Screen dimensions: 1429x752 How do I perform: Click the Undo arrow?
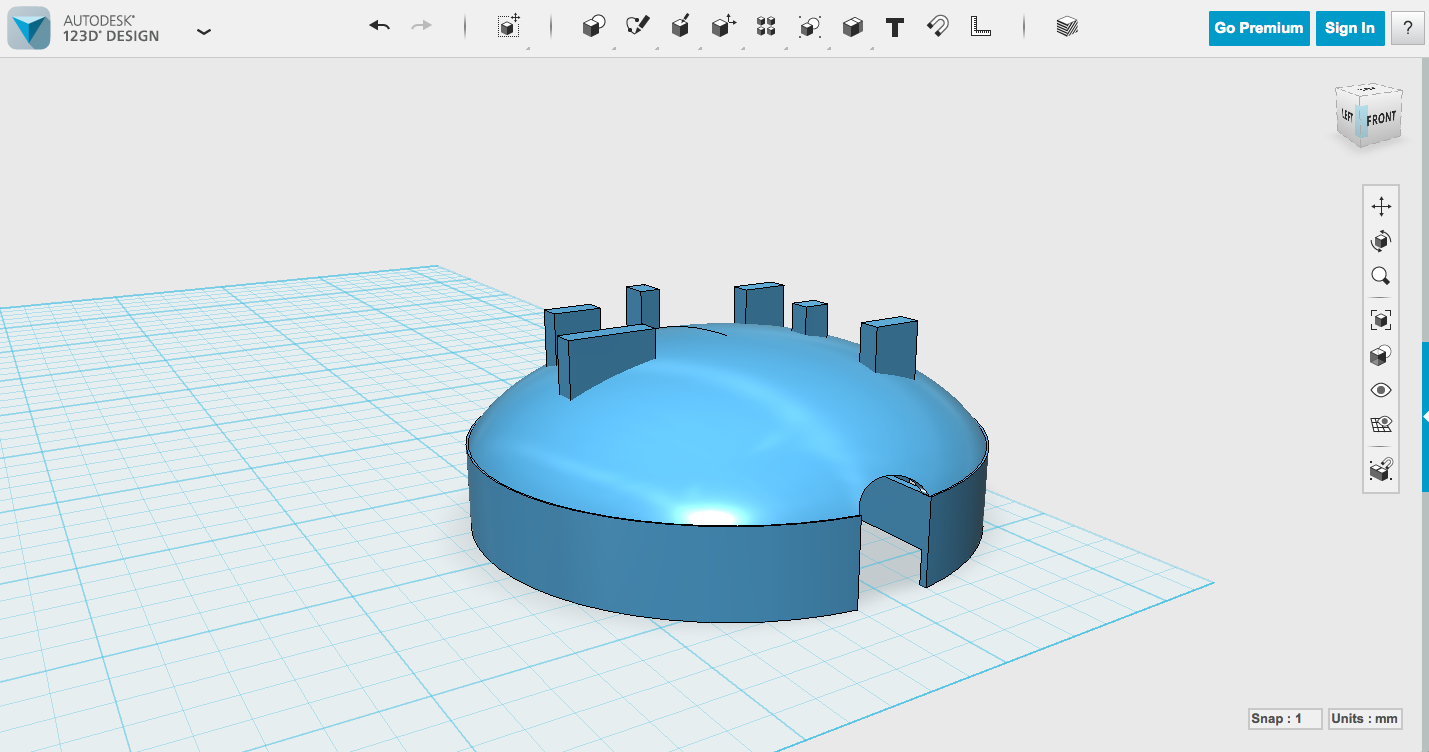(379, 25)
